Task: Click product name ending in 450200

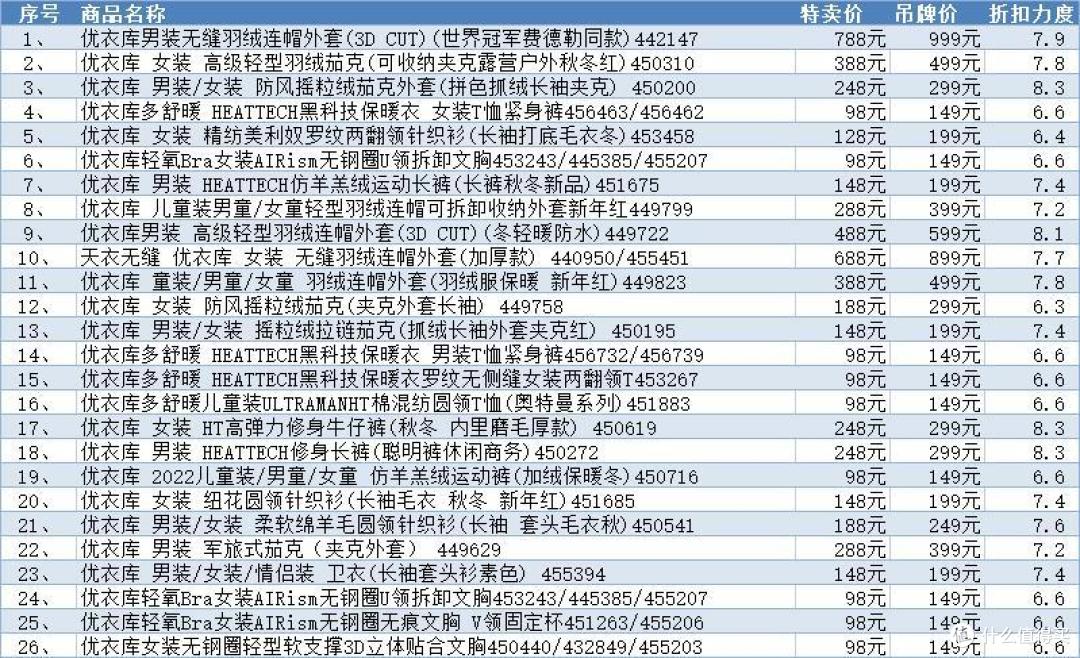Action: pos(388,88)
